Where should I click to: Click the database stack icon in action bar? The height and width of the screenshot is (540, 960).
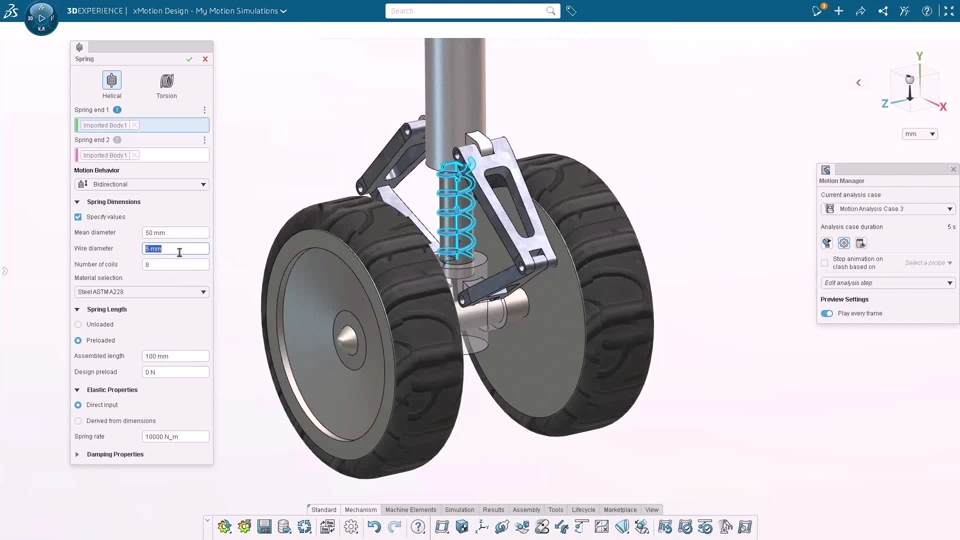point(284,527)
